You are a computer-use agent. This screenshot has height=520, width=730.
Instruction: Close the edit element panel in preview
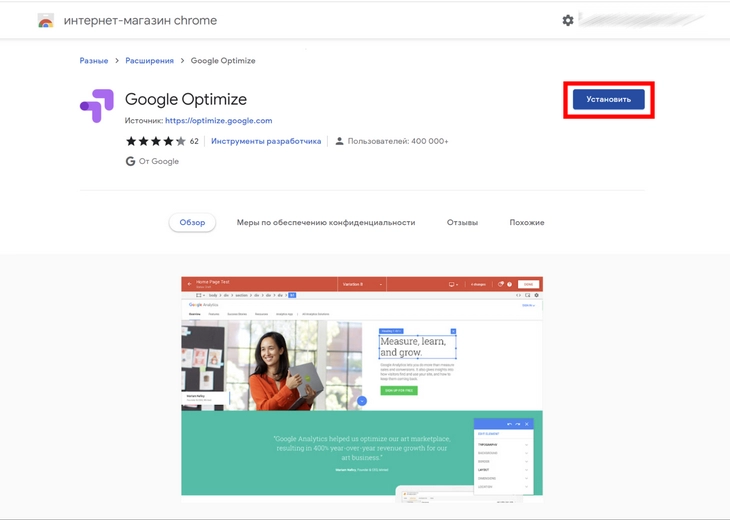527,424
